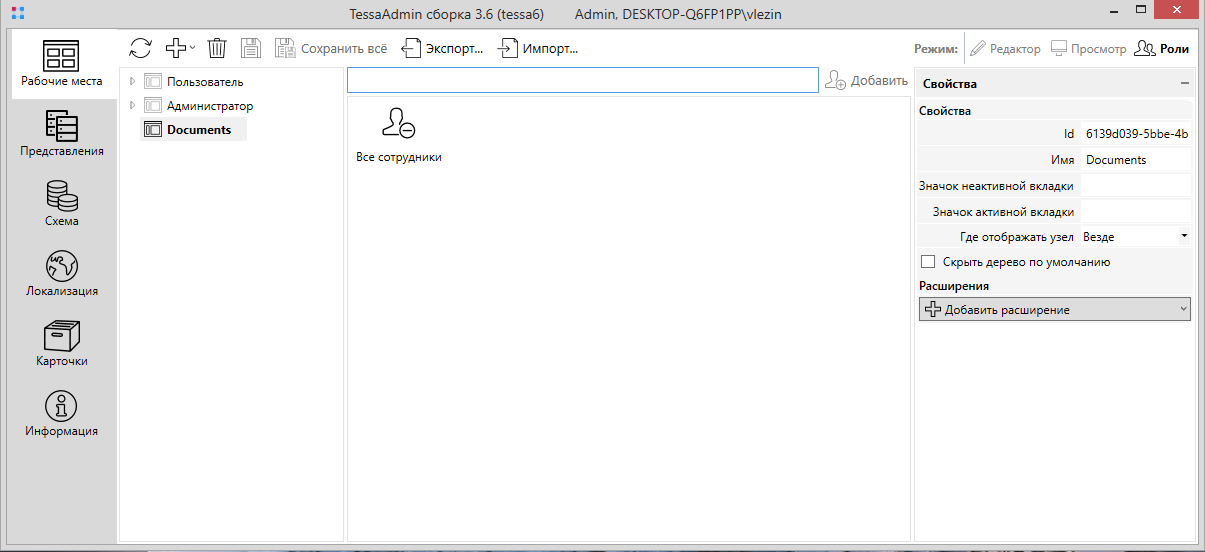Click the Импорт button

(538, 48)
